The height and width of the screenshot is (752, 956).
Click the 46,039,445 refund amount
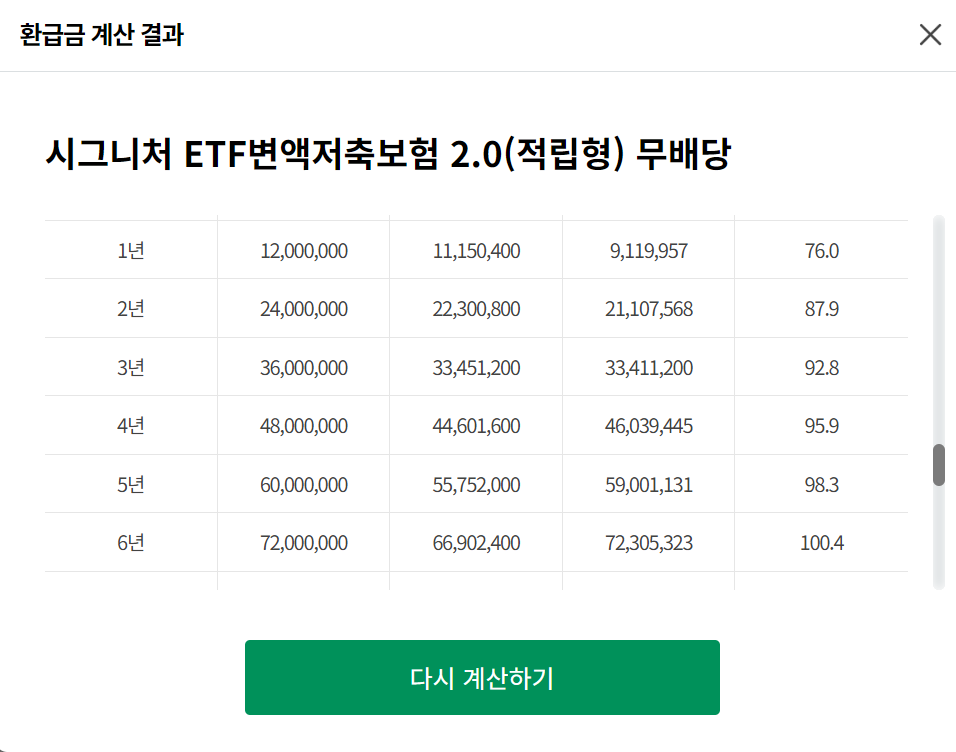coord(649,426)
